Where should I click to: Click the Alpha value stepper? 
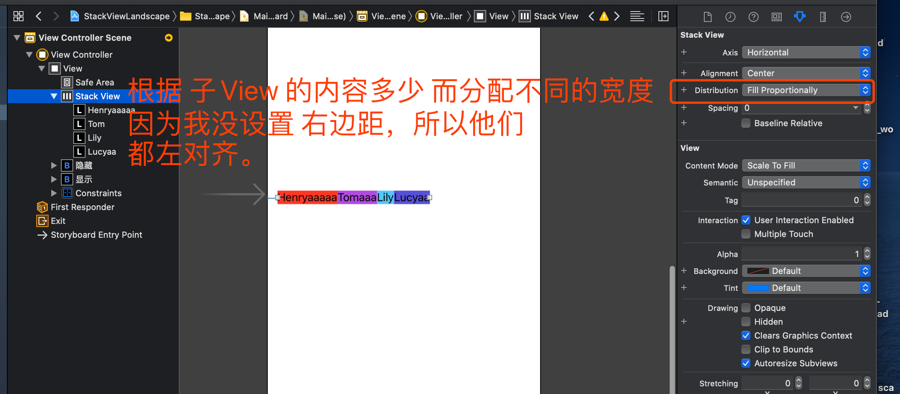(867, 254)
